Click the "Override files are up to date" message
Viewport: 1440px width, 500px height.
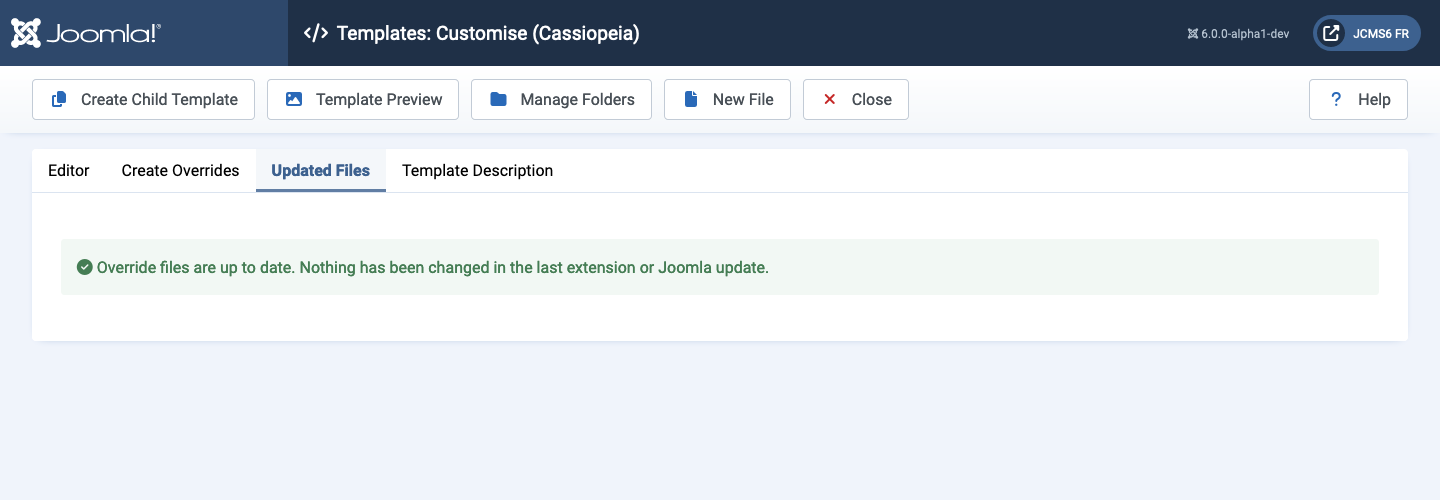coord(432,267)
